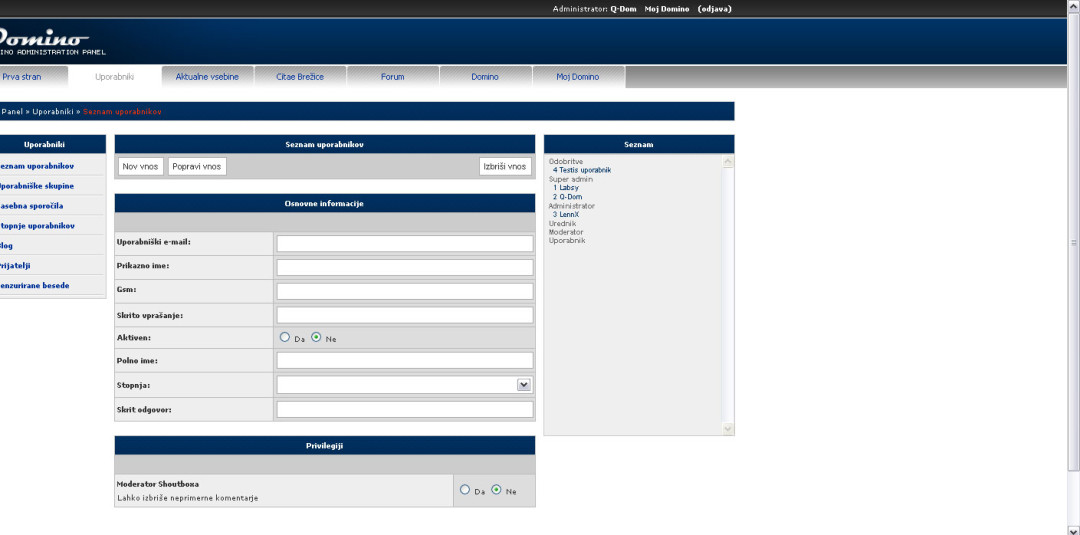This screenshot has width=1080, height=535.
Task: Log out via the 'odjava' link
Action: pos(714,9)
